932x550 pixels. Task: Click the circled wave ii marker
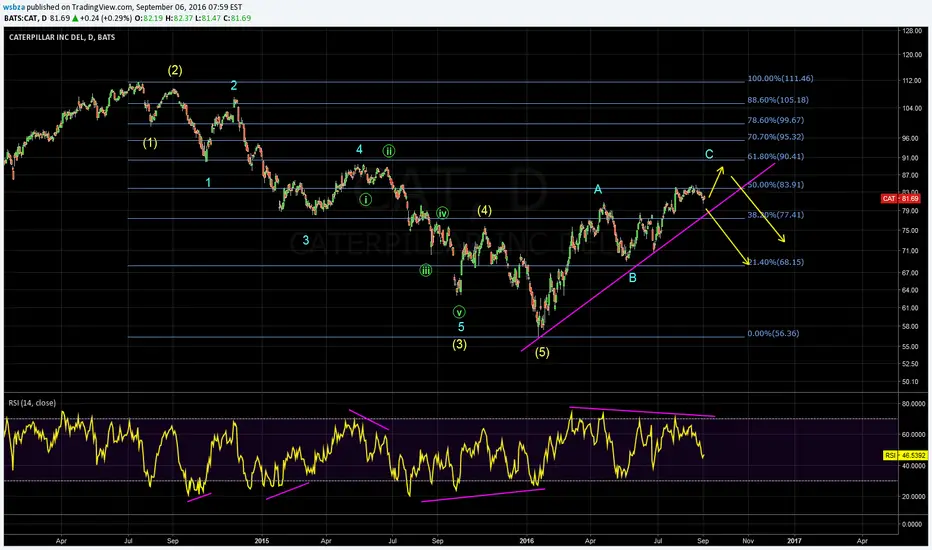coord(389,151)
